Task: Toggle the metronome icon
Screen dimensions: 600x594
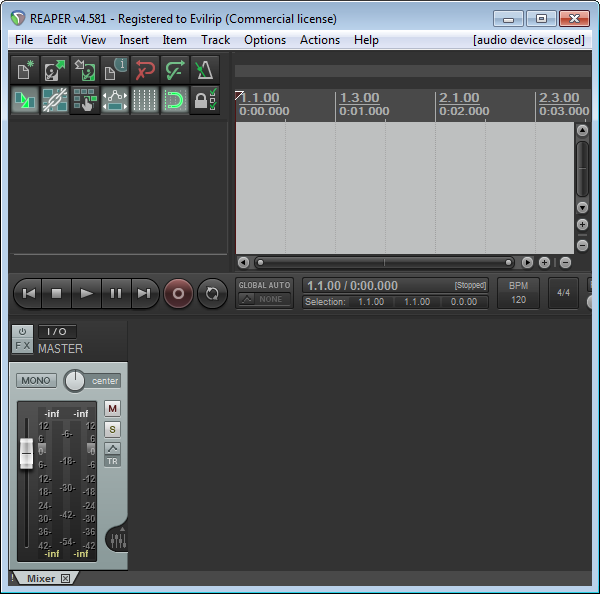Action: (x=205, y=70)
